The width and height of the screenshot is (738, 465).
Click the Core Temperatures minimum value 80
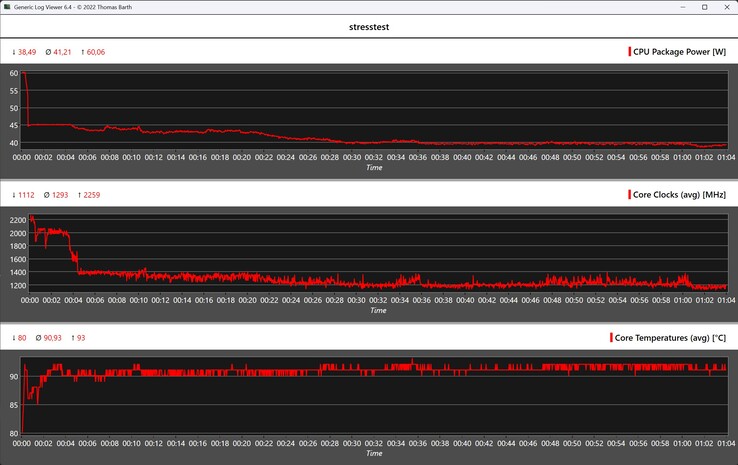coord(23,338)
